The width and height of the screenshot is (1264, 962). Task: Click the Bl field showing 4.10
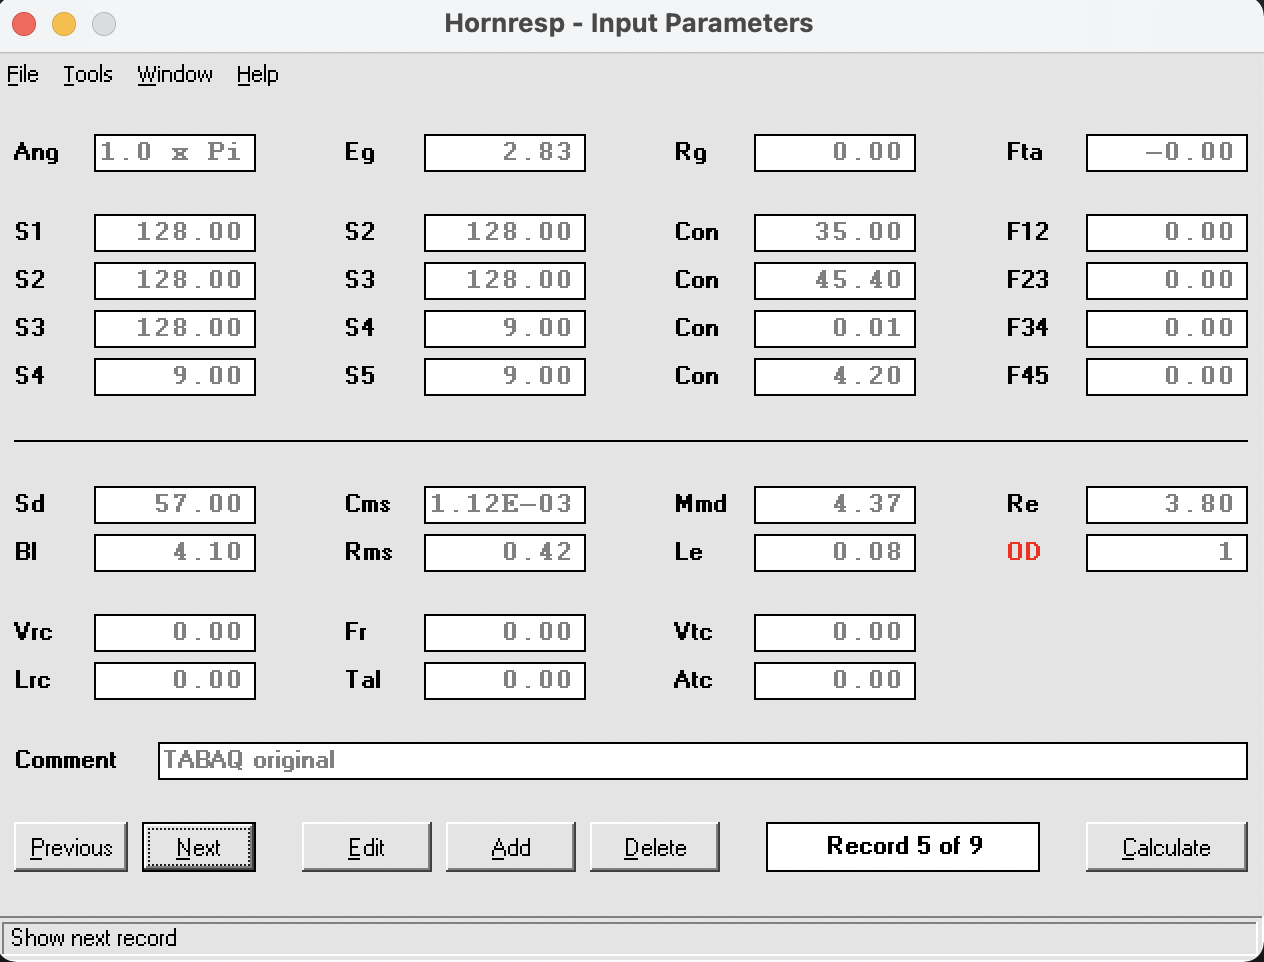coord(175,553)
